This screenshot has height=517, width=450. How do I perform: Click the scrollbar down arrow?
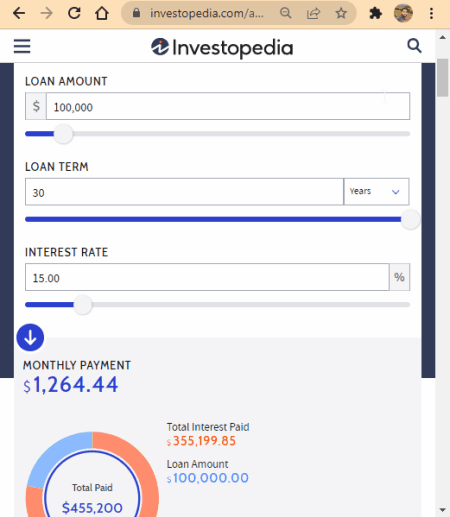pos(443,510)
